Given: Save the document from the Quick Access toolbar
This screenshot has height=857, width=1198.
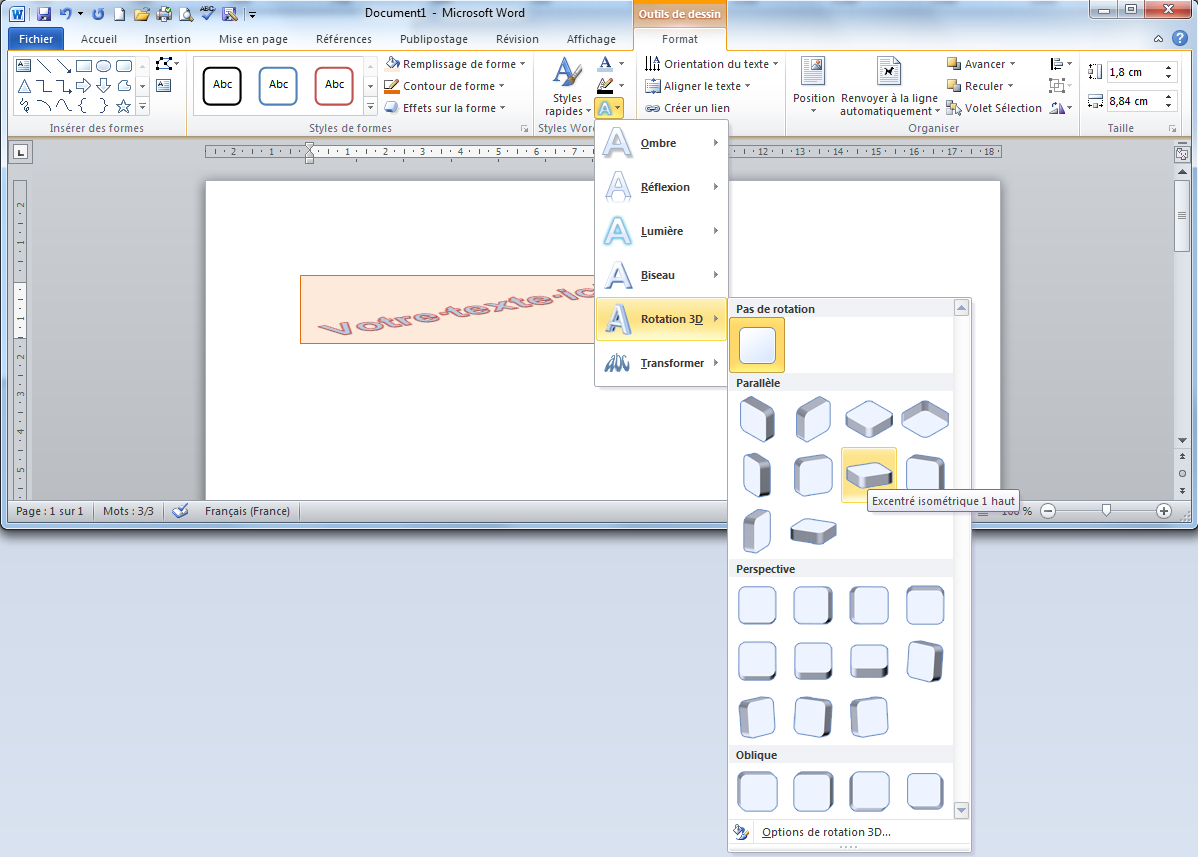Looking at the screenshot, I should pos(44,14).
